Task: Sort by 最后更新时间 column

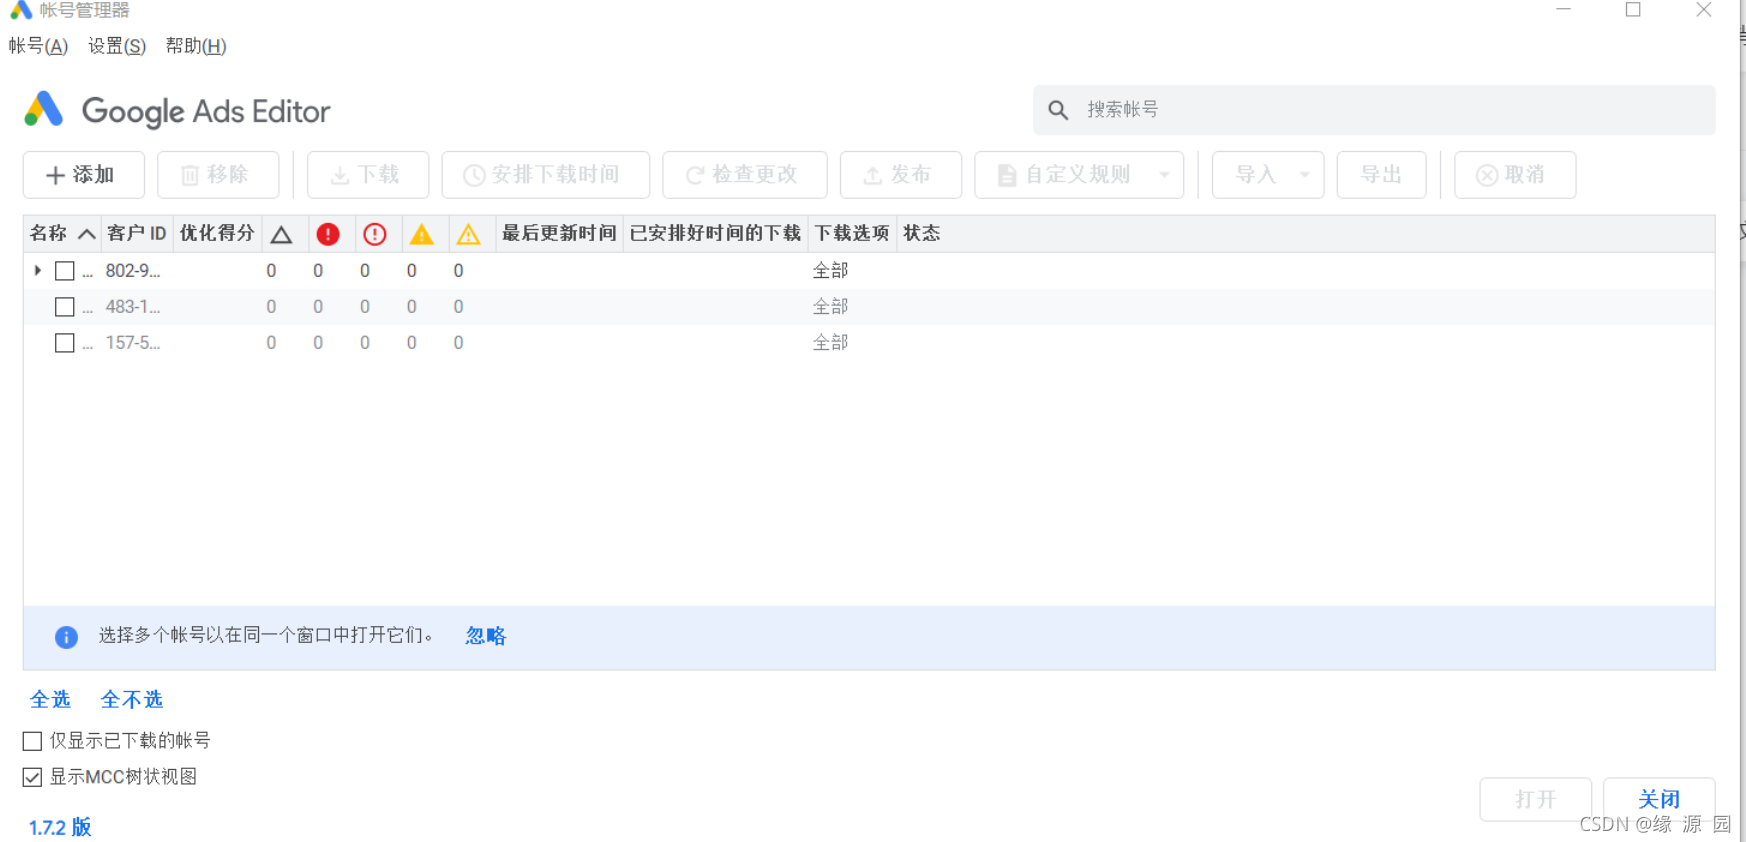Action: click(x=559, y=233)
